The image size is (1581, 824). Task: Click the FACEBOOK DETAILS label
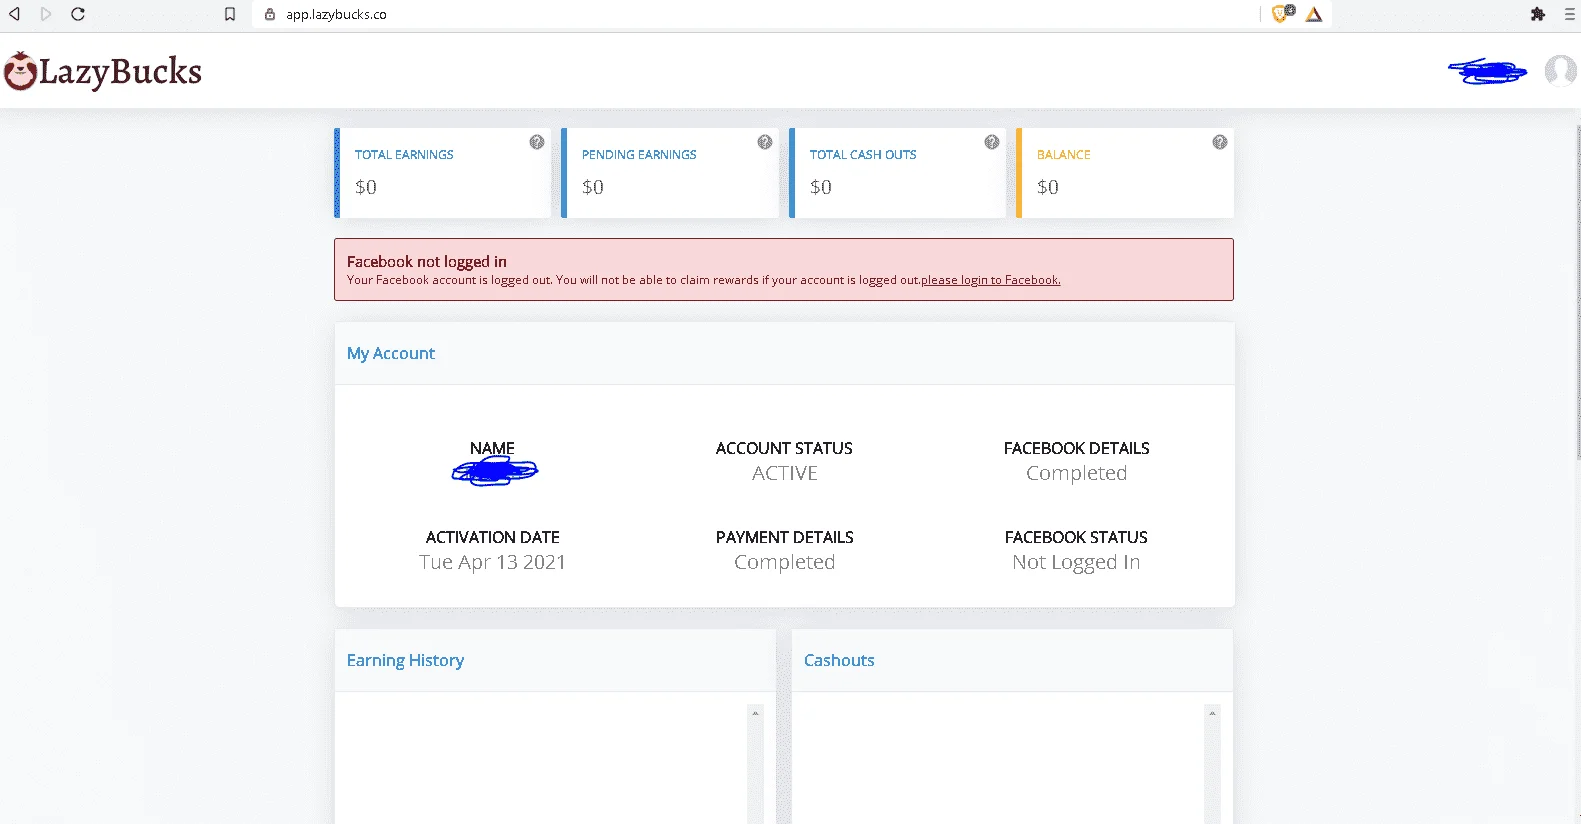pos(1076,448)
